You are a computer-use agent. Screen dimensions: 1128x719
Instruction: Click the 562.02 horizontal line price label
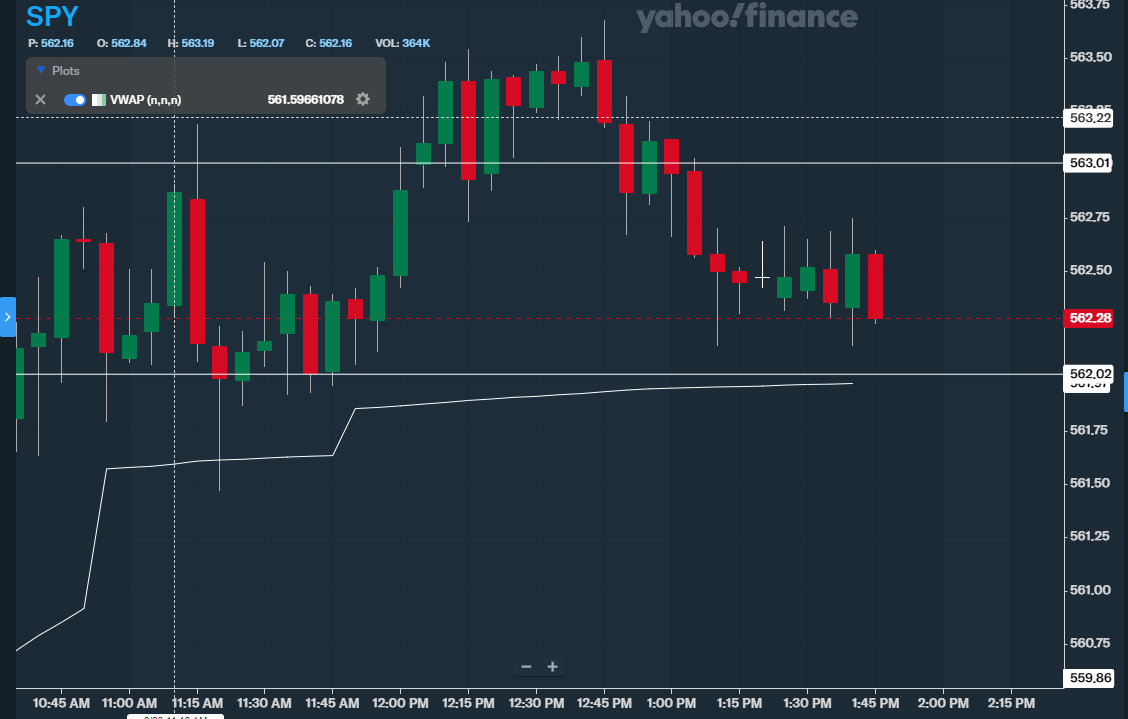pyautogui.click(x=1088, y=374)
